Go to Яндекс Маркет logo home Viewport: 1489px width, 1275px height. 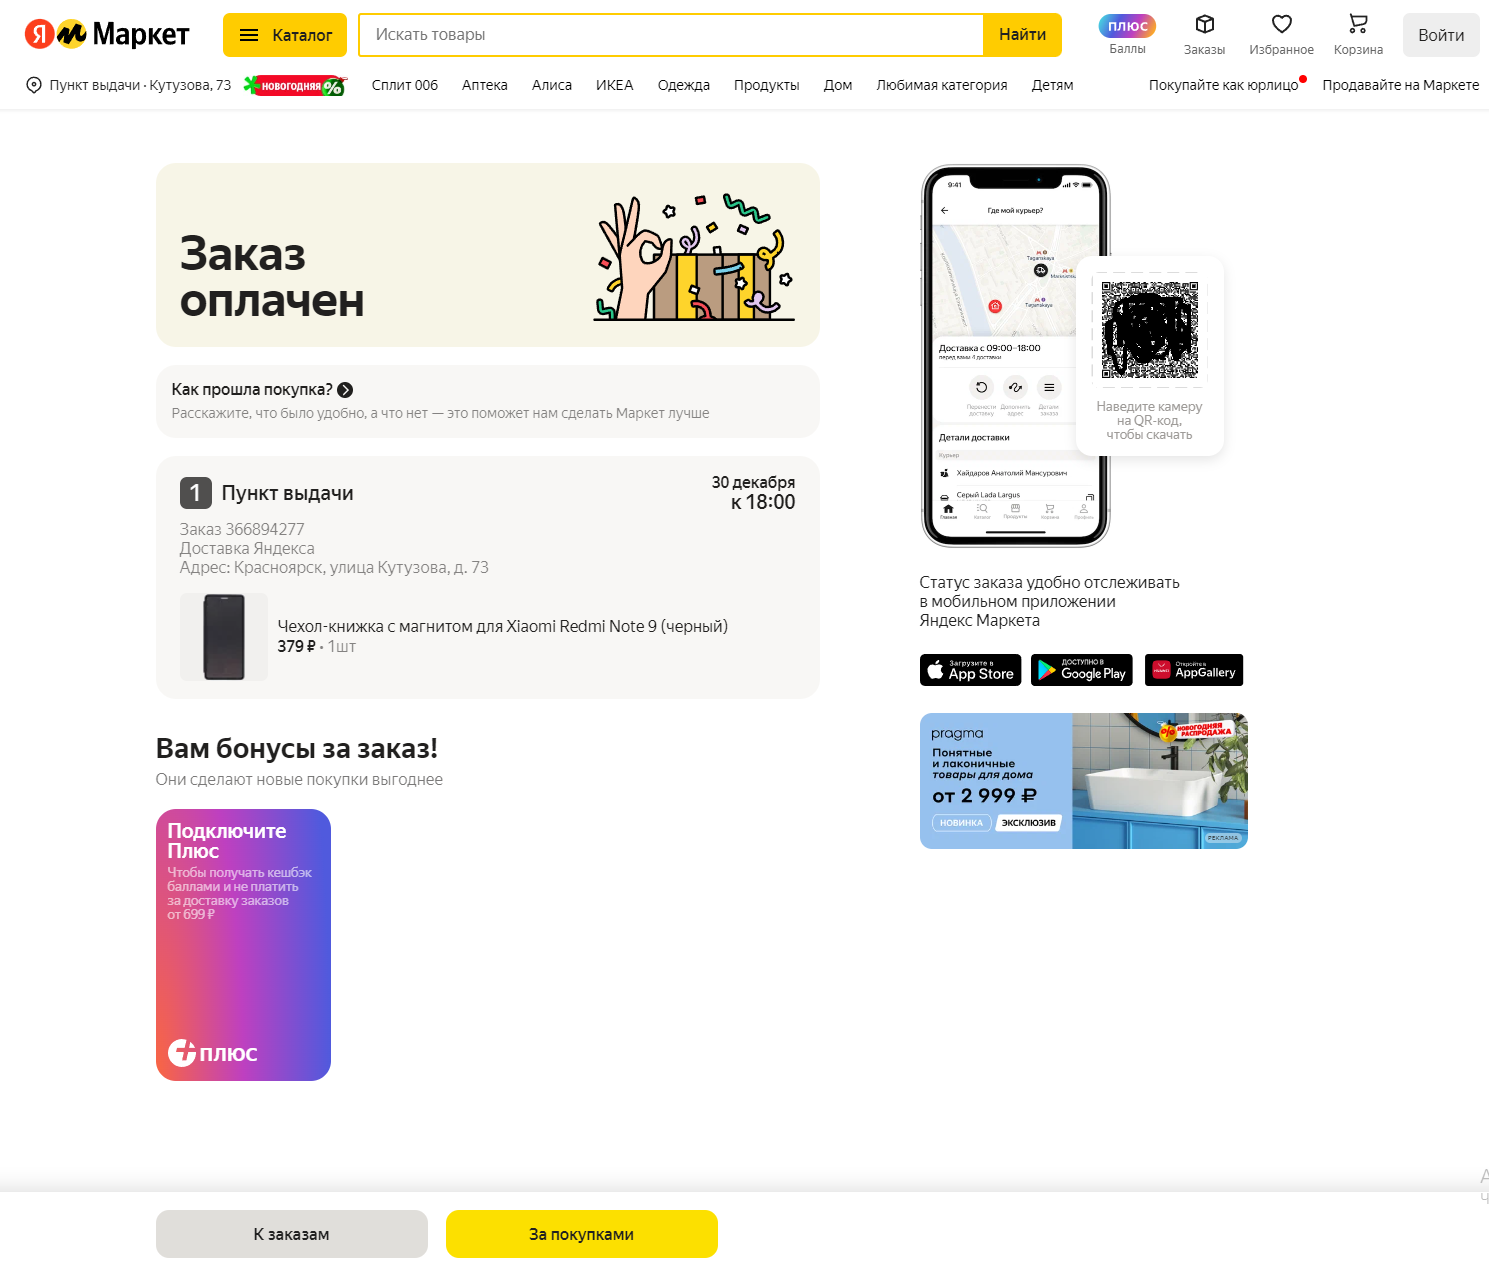point(107,35)
